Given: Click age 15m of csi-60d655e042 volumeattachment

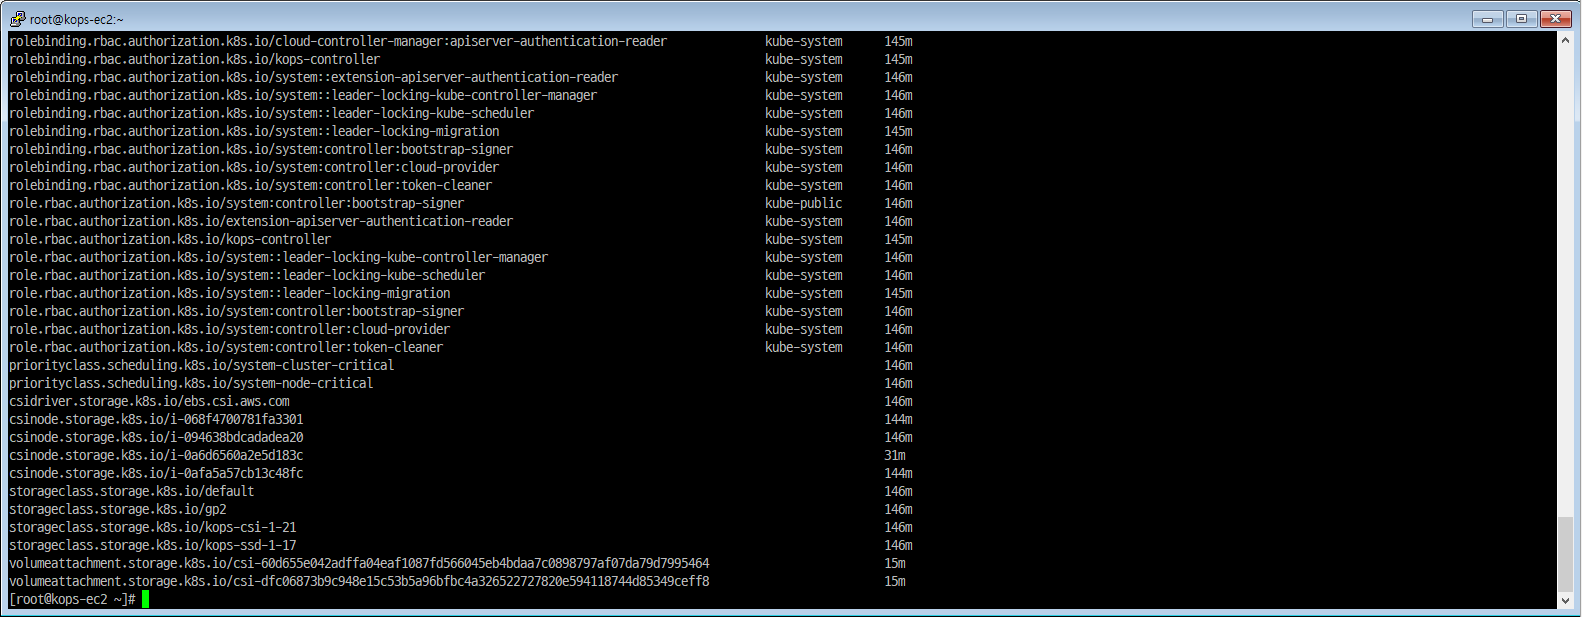Looking at the screenshot, I should click(895, 563).
